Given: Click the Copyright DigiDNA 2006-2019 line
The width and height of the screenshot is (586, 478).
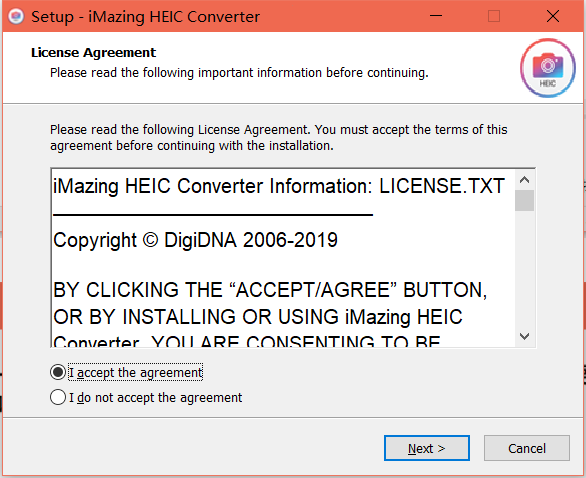Looking at the screenshot, I should point(195,240).
